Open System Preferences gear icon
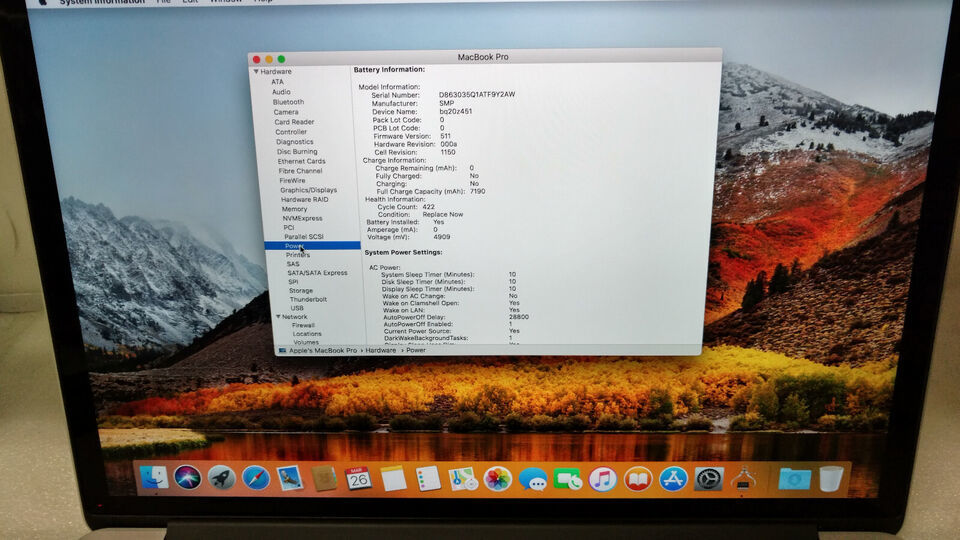The width and height of the screenshot is (960, 540). [x=708, y=479]
